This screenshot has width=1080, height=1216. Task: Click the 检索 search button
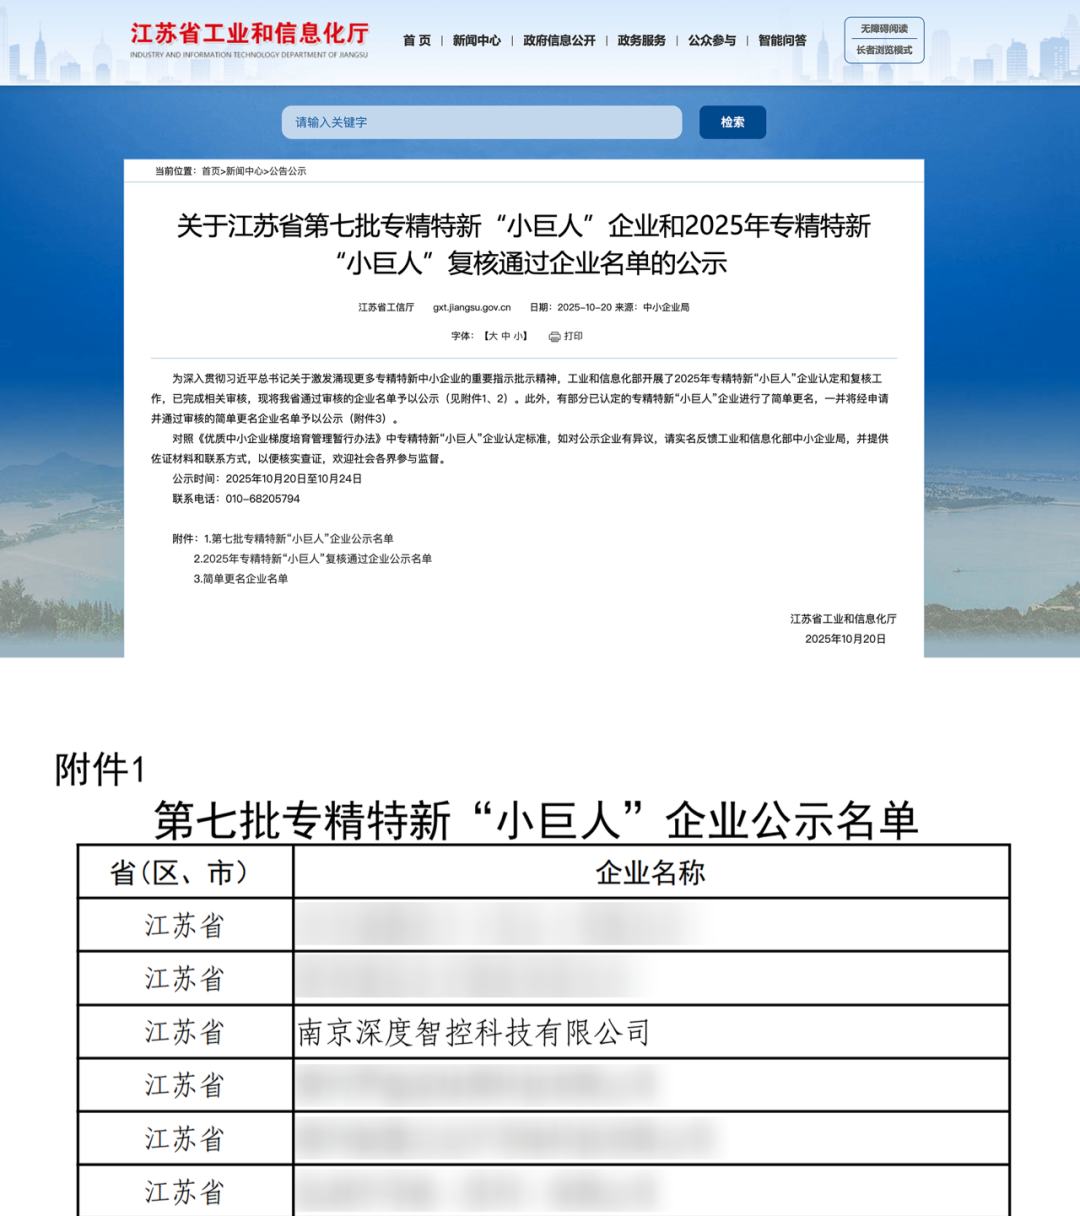point(732,121)
